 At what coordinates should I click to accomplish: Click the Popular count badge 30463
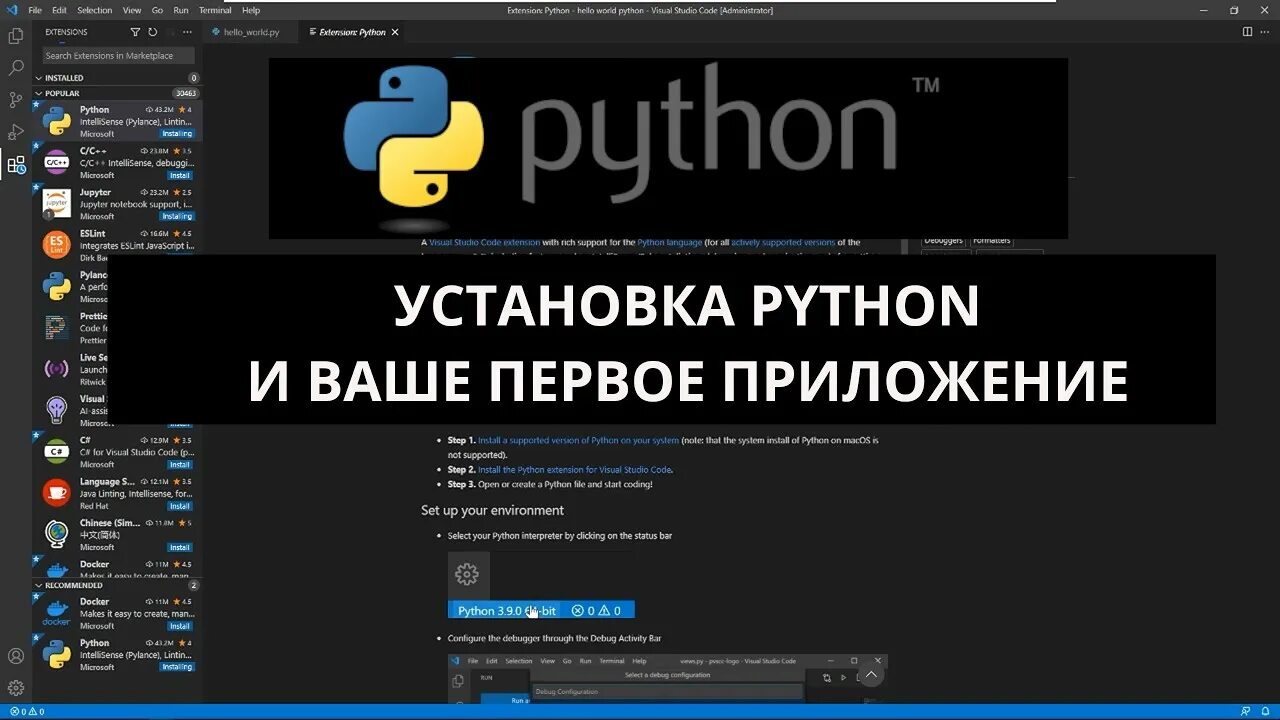(185, 94)
